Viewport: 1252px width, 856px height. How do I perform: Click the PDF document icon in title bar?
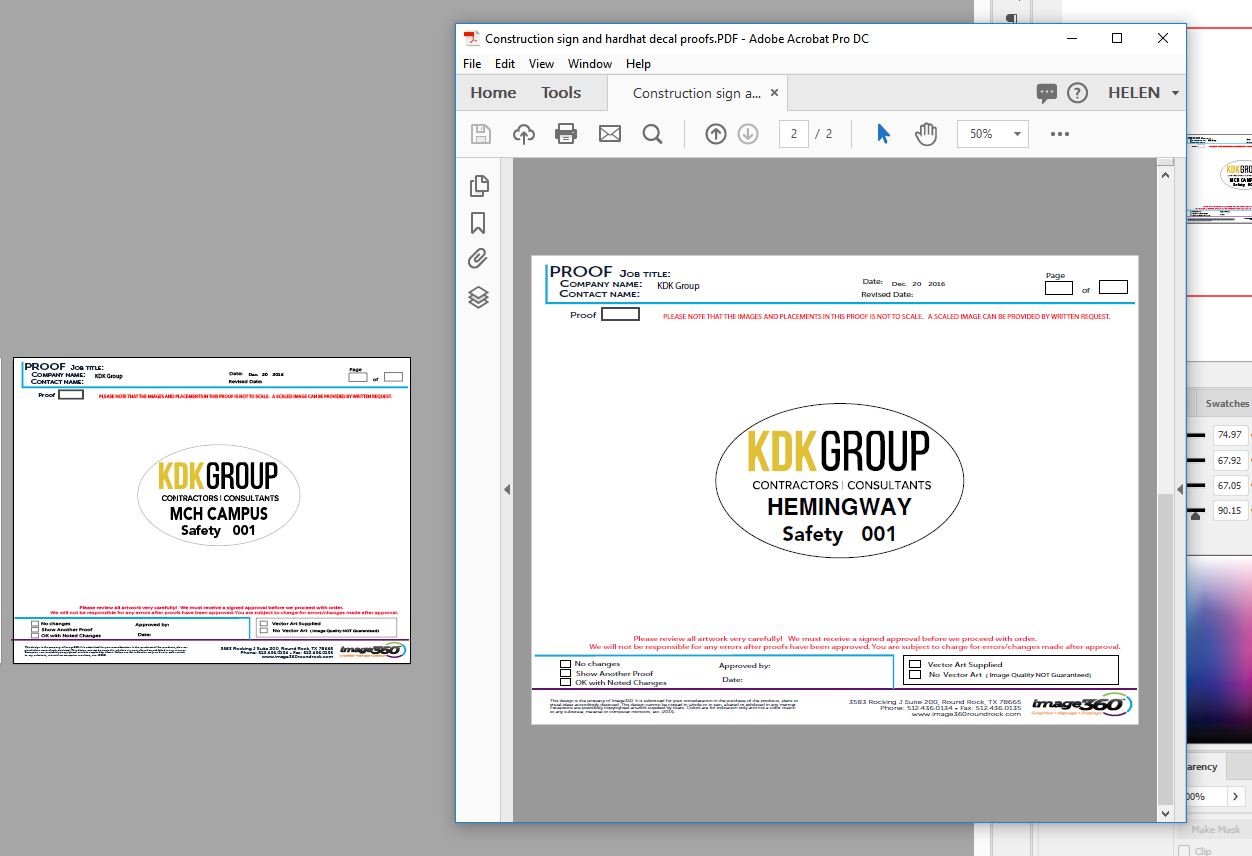(x=472, y=39)
